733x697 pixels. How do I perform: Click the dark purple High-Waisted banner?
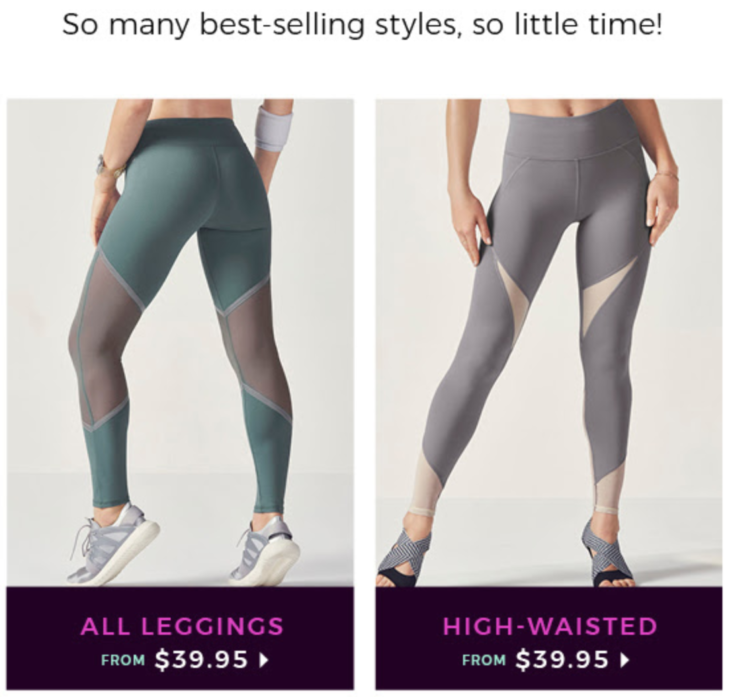(549, 638)
